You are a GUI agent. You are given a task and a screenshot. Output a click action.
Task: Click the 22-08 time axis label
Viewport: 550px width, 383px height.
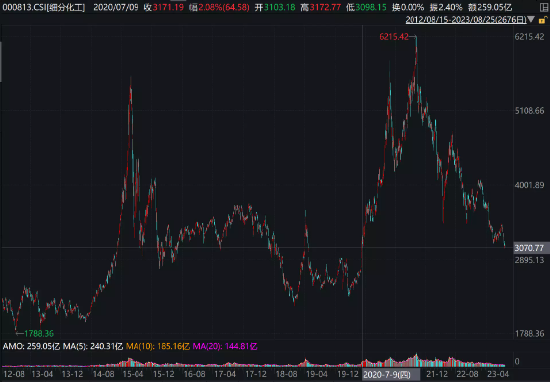pyautogui.click(x=467, y=374)
